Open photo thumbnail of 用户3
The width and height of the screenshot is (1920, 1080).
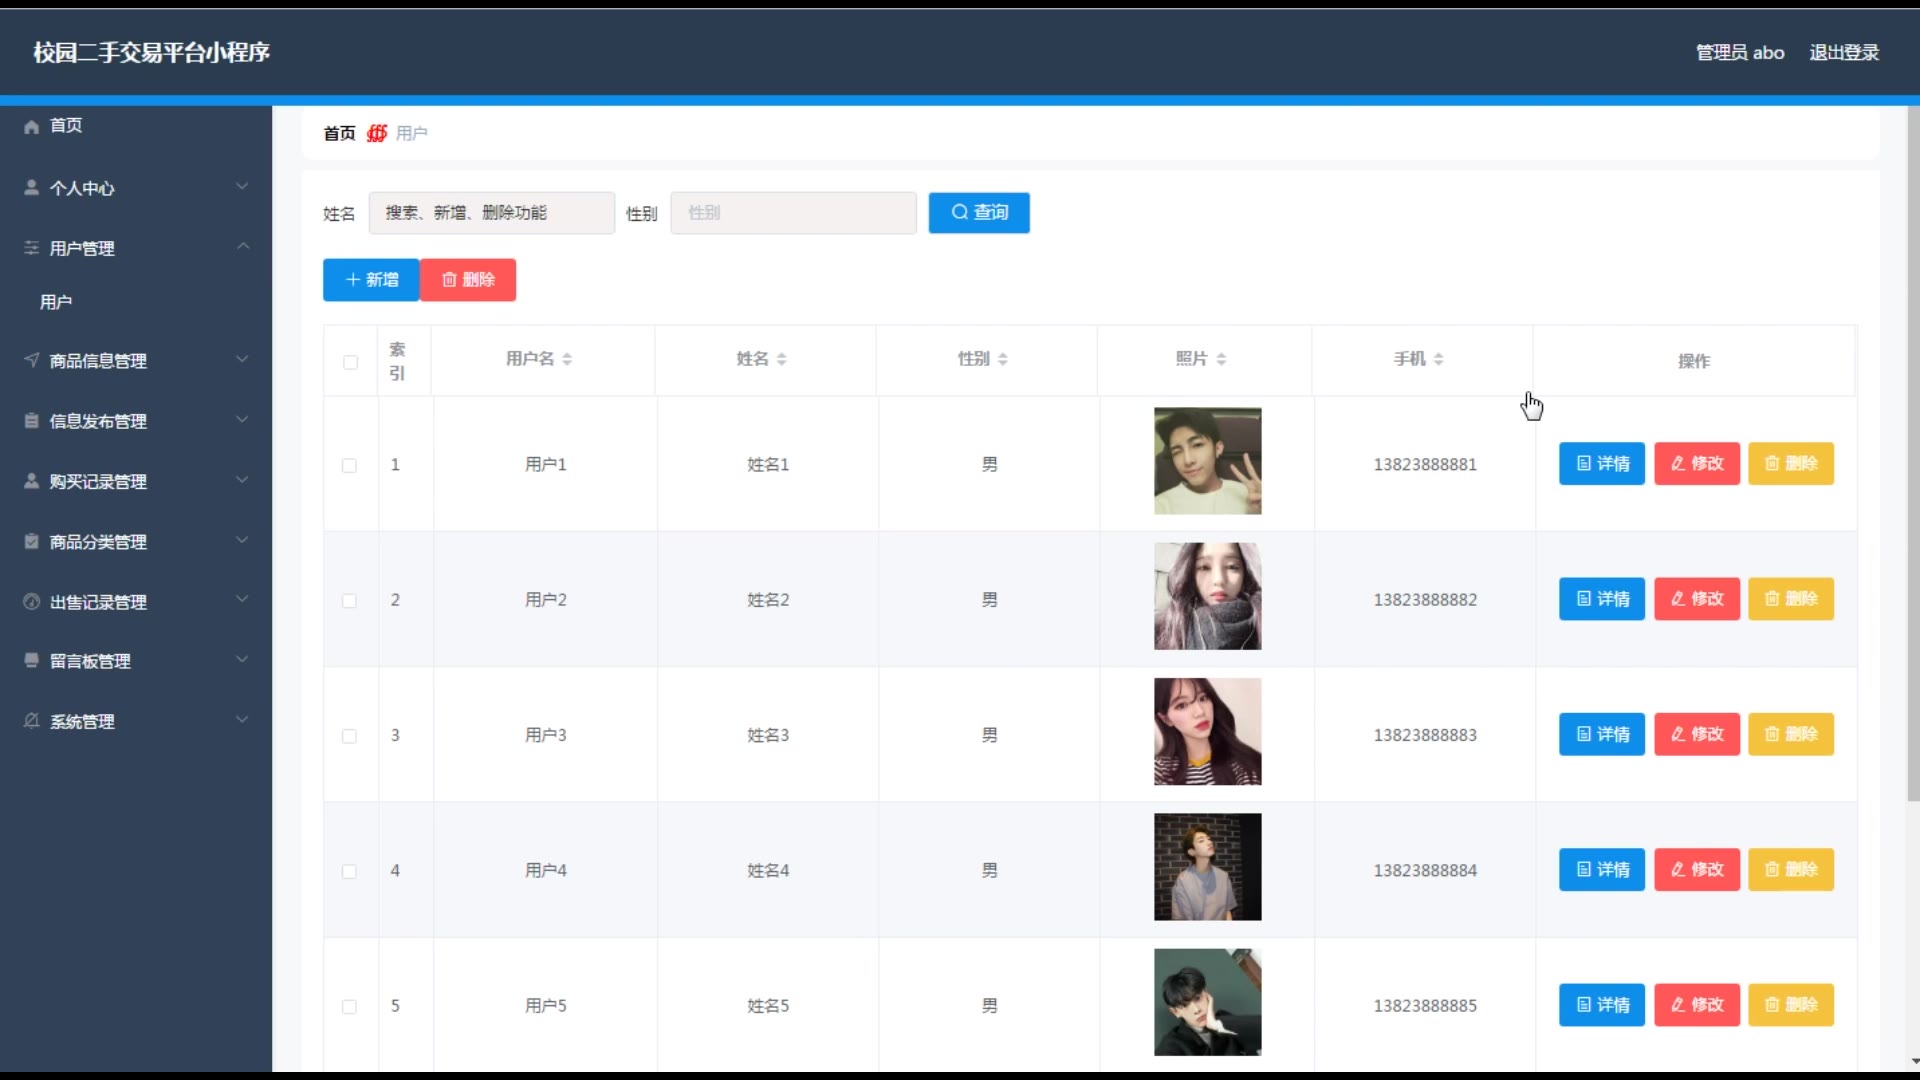[1208, 732]
